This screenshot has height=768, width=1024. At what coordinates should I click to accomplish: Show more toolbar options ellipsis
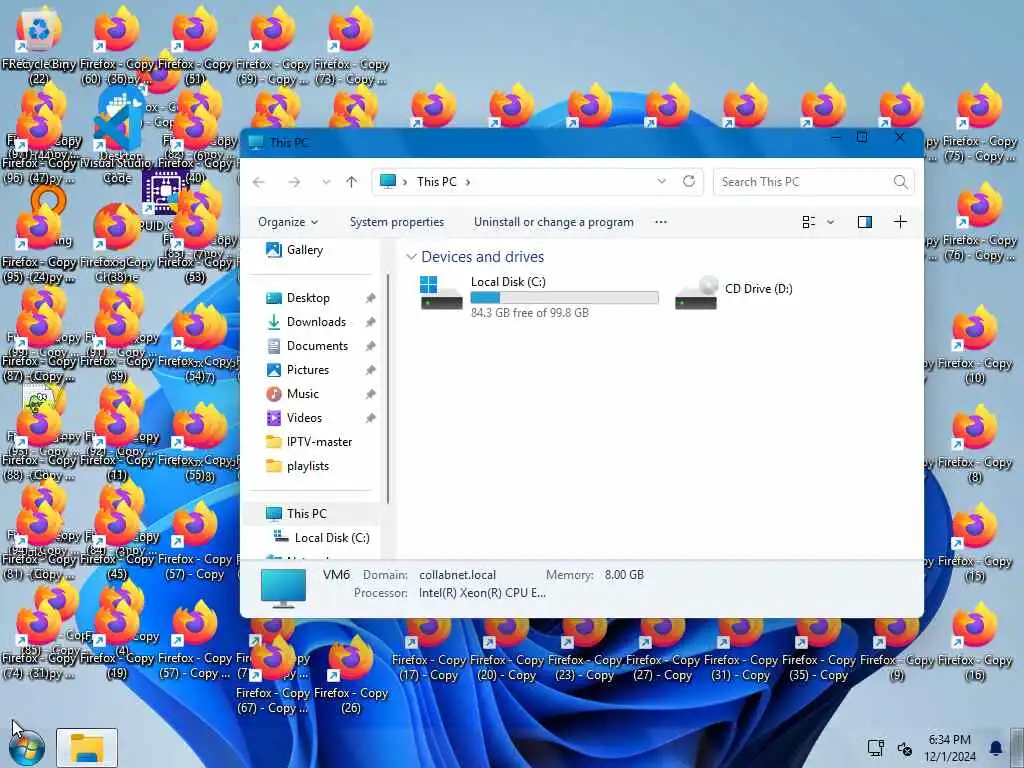click(x=661, y=222)
